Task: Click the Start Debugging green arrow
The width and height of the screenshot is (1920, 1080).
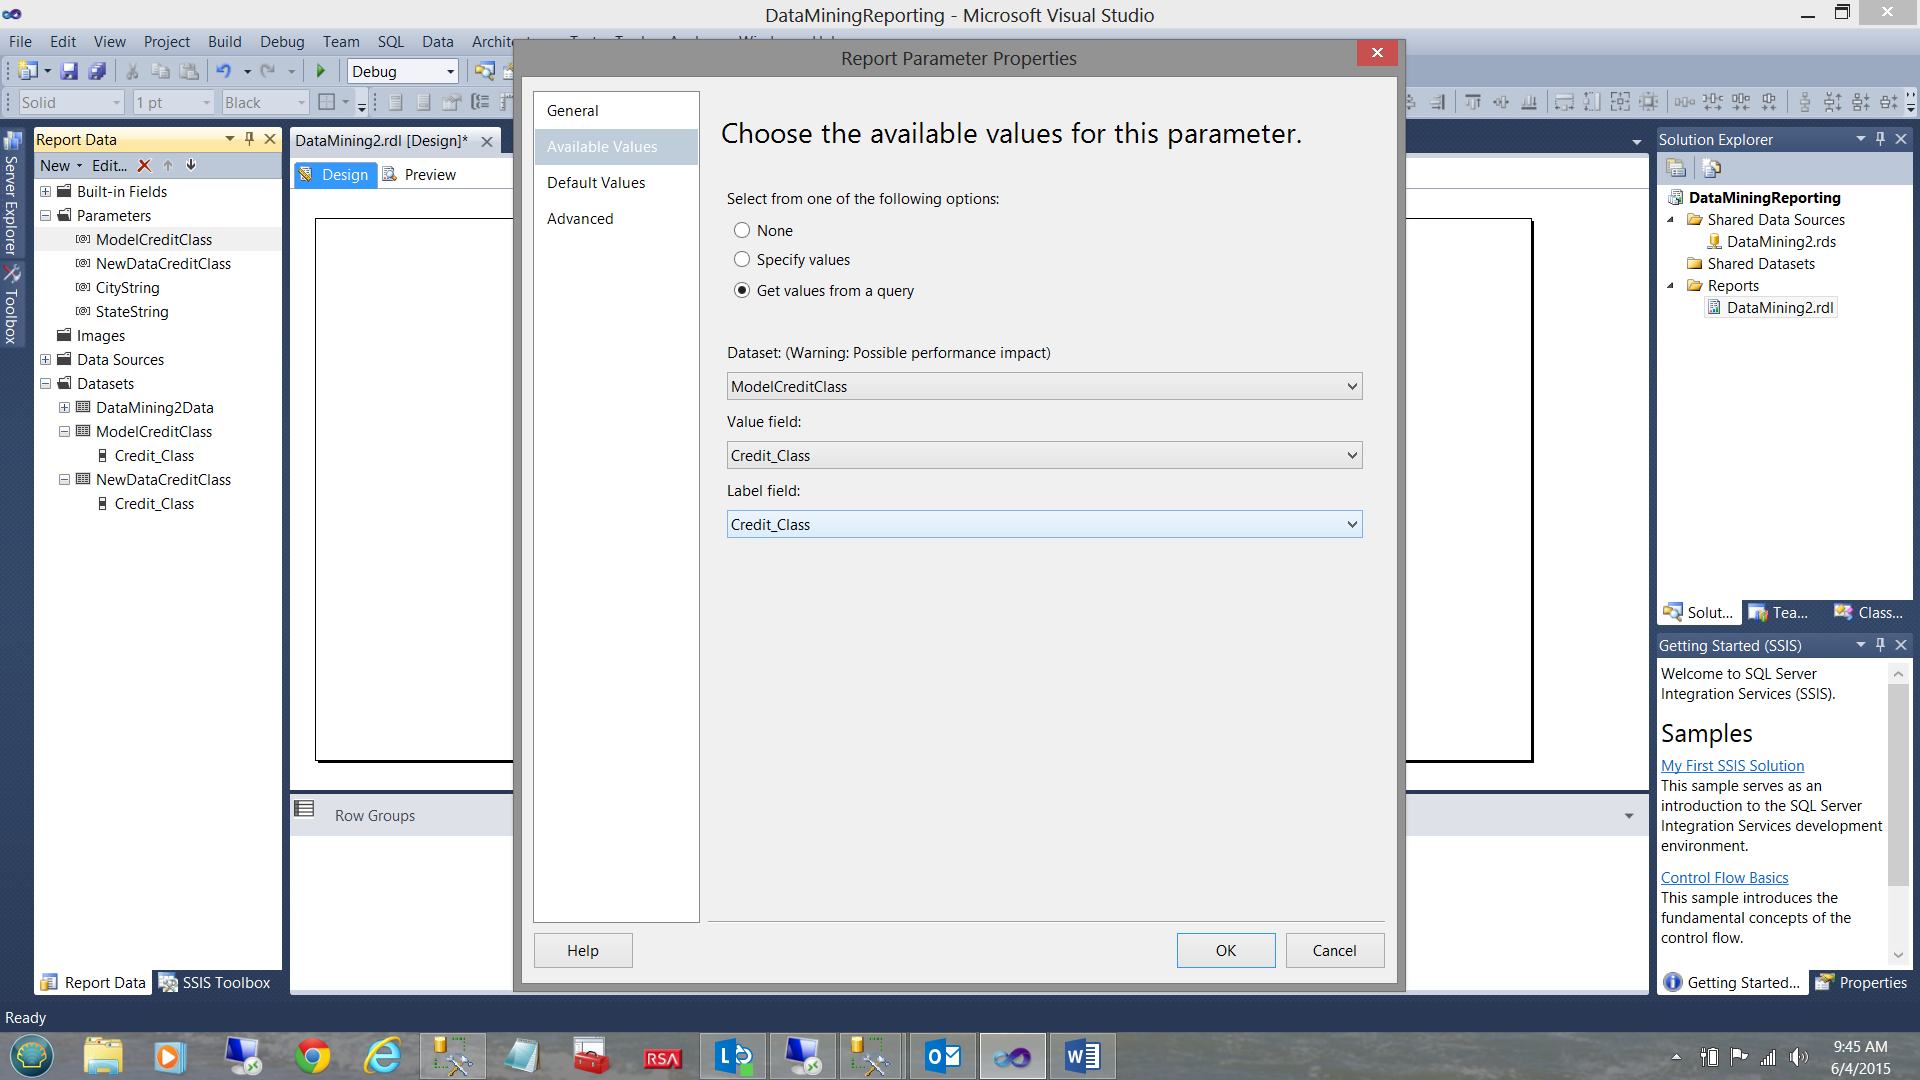Action: pos(321,71)
